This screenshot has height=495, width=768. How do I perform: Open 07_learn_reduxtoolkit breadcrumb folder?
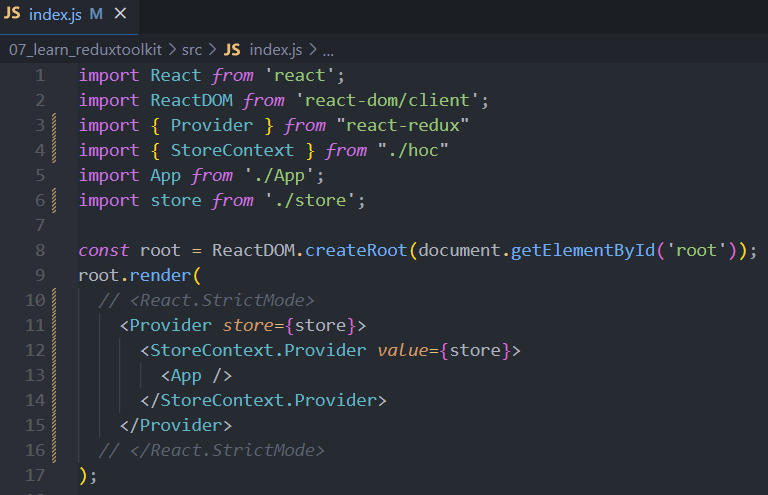[x=85, y=49]
